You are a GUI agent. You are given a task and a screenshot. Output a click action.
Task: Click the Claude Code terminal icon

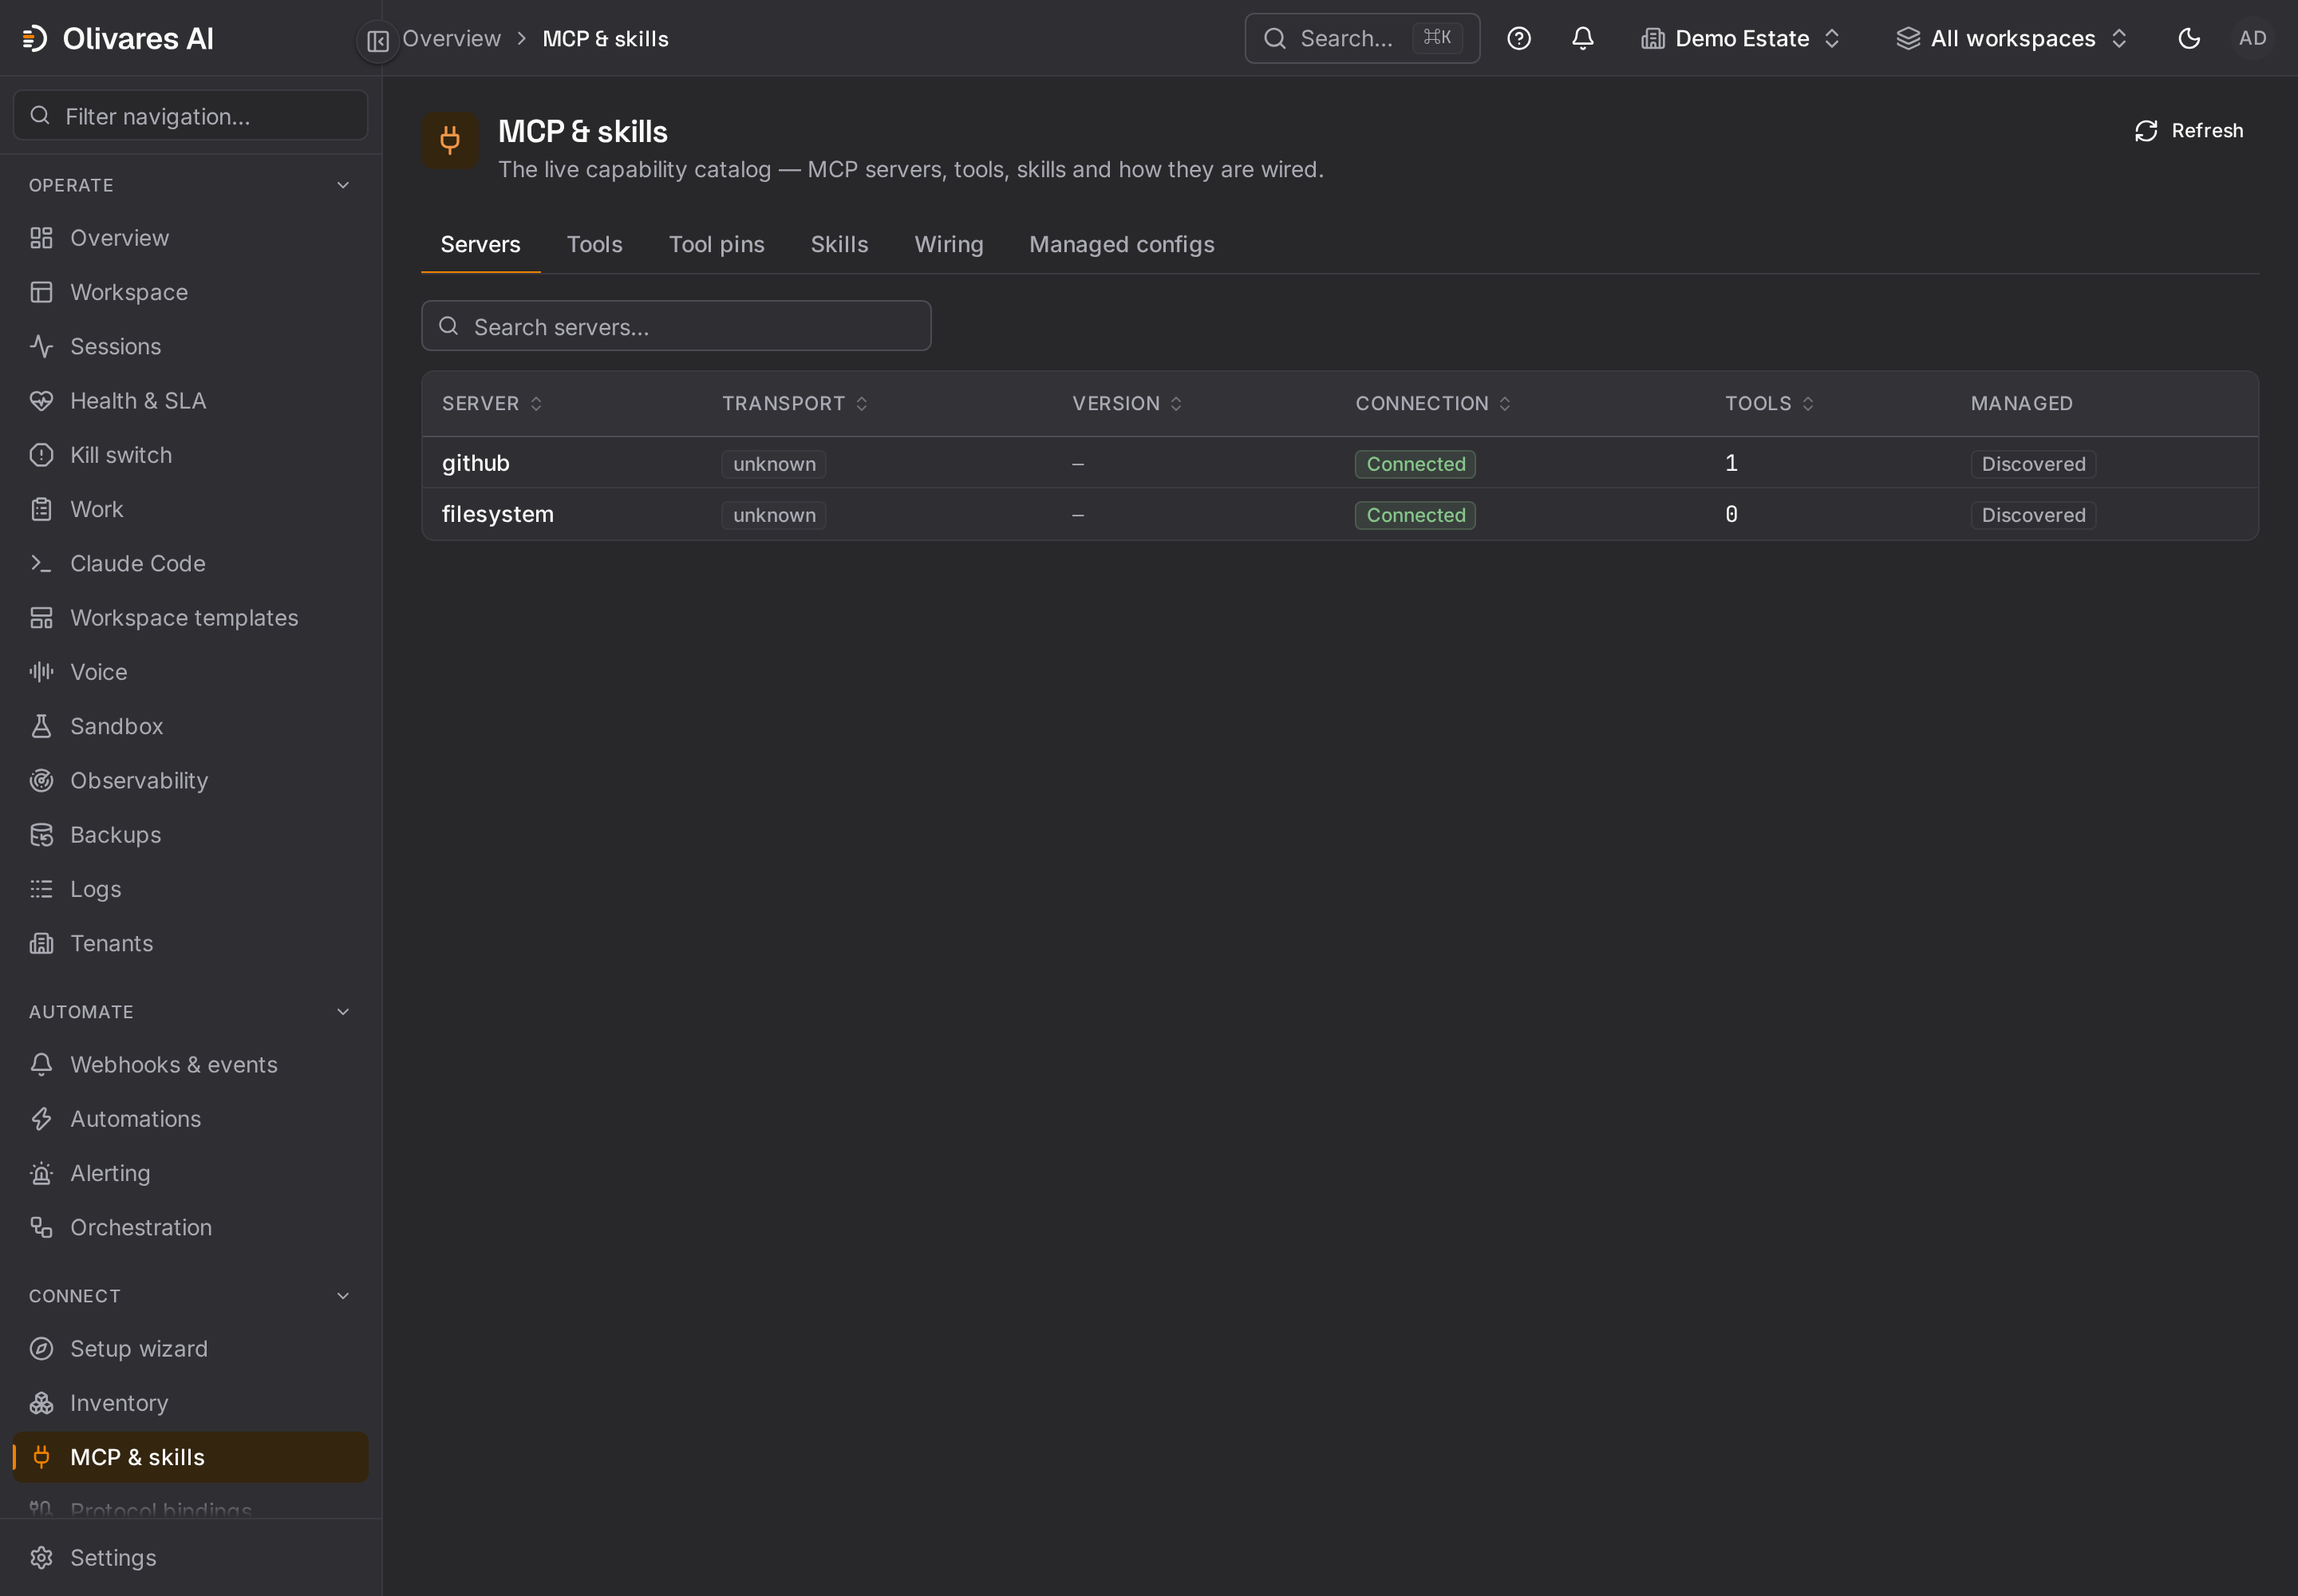41,563
